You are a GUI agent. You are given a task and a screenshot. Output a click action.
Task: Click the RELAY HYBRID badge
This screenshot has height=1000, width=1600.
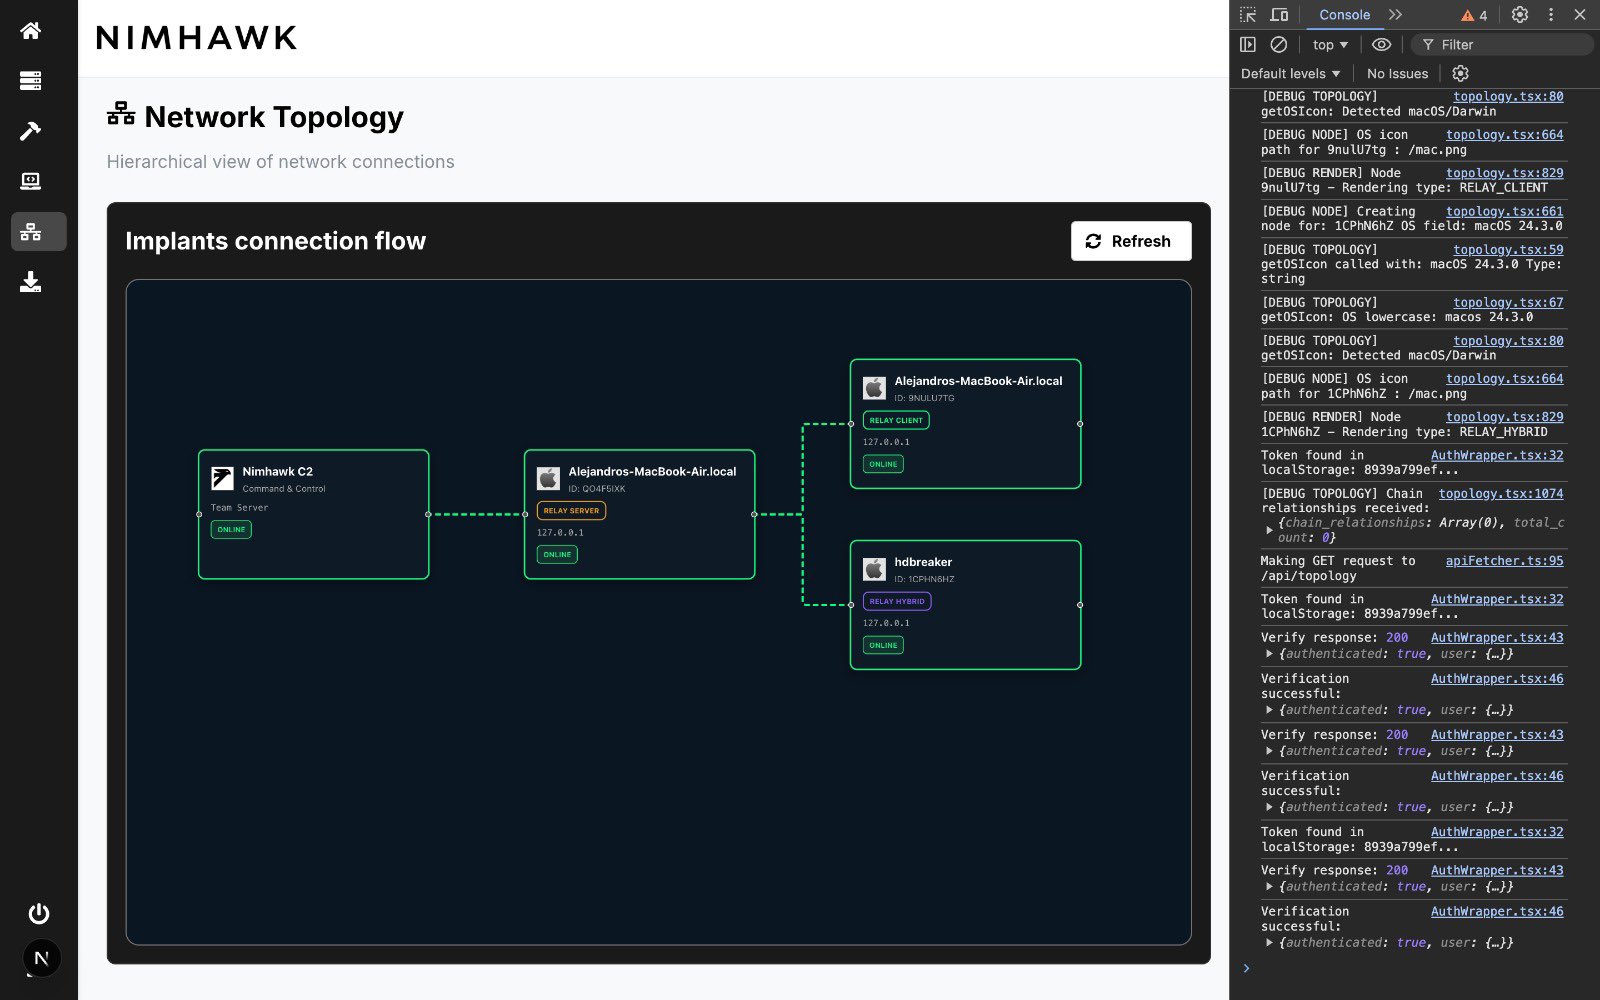[897, 601]
